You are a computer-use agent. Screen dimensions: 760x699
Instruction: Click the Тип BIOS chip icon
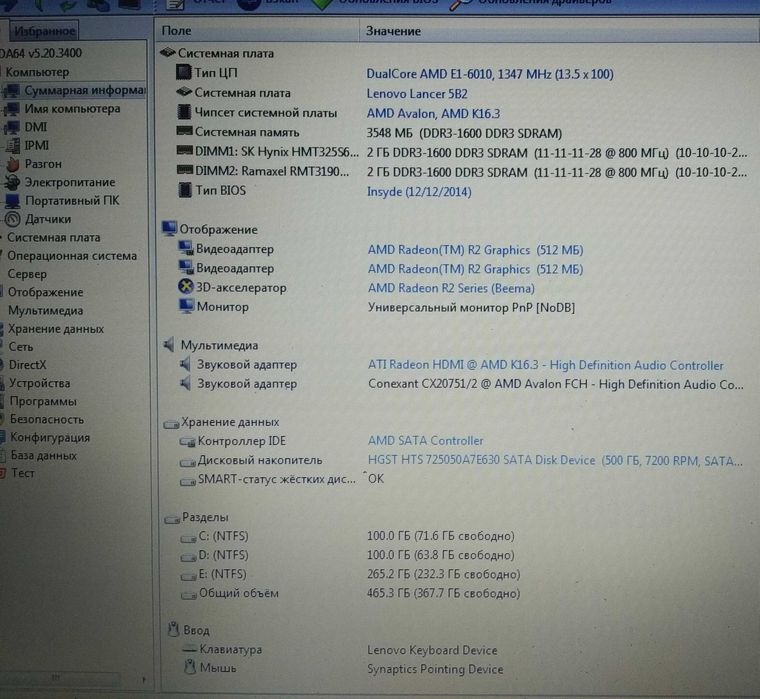click(185, 190)
